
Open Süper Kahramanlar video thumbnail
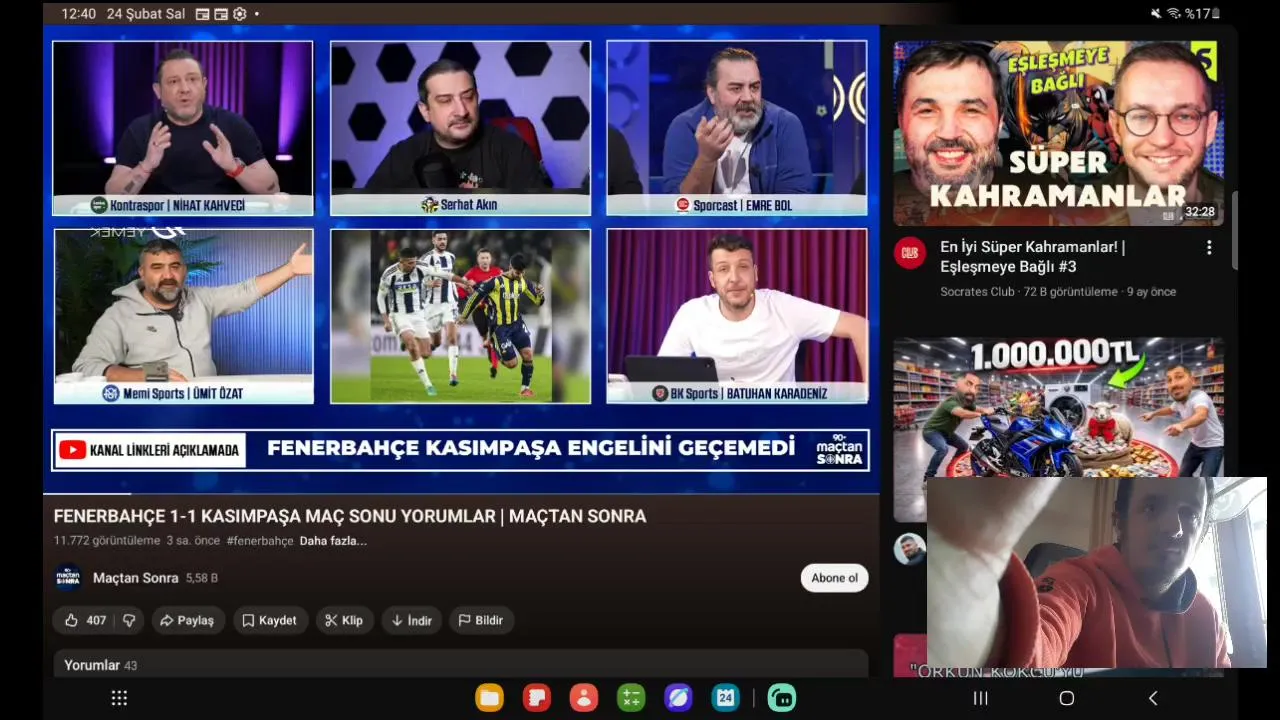pyautogui.click(x=1058, y=133)
